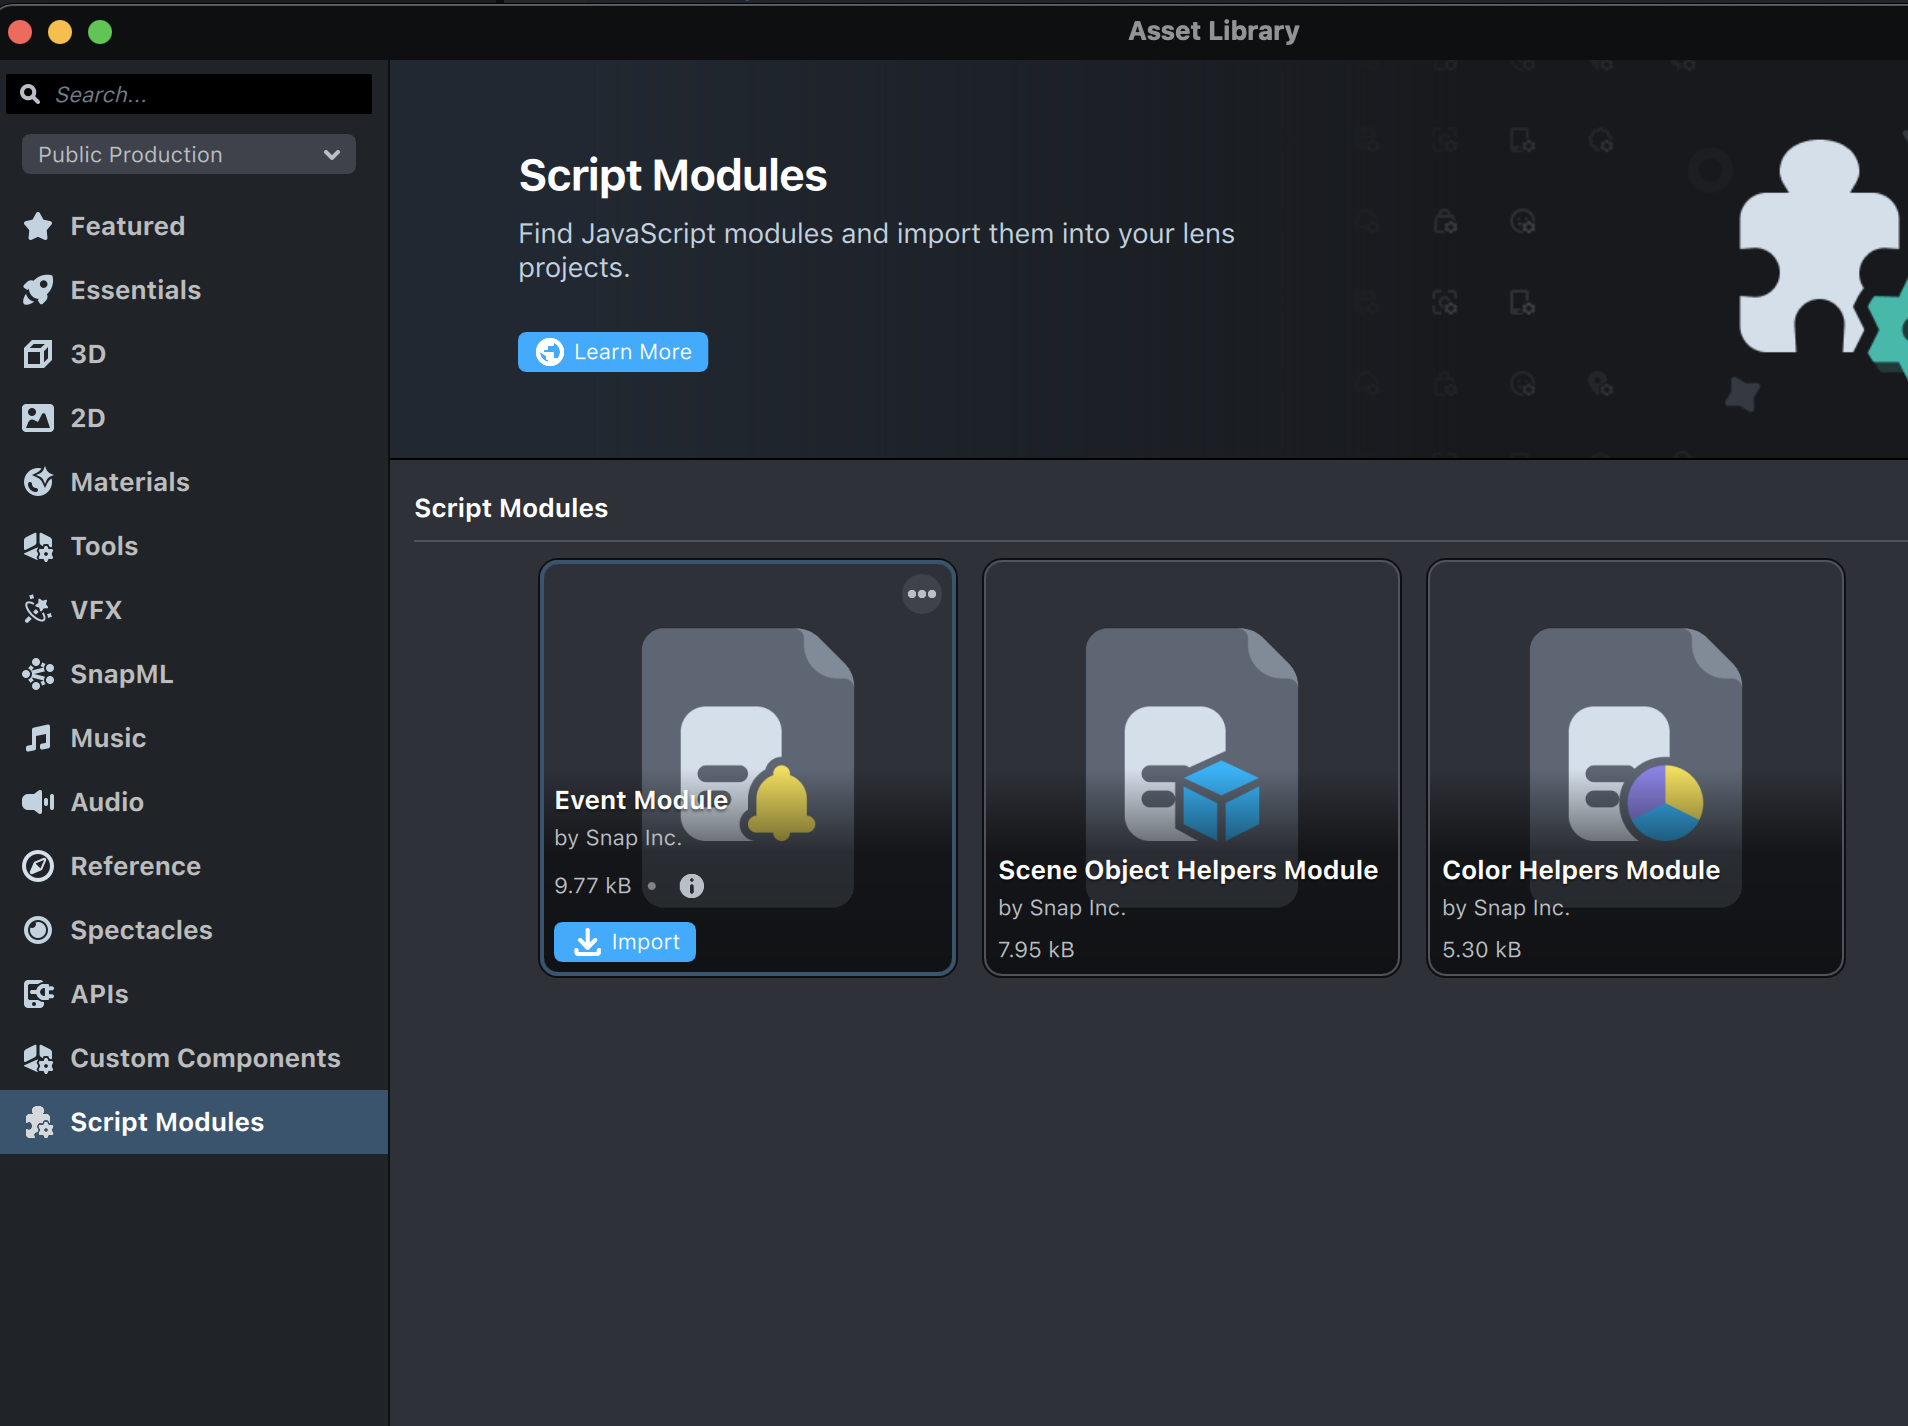Screen dimensions: 1908x1426
Task: Go to the Custom Components category
Action: pos(205,1058)
